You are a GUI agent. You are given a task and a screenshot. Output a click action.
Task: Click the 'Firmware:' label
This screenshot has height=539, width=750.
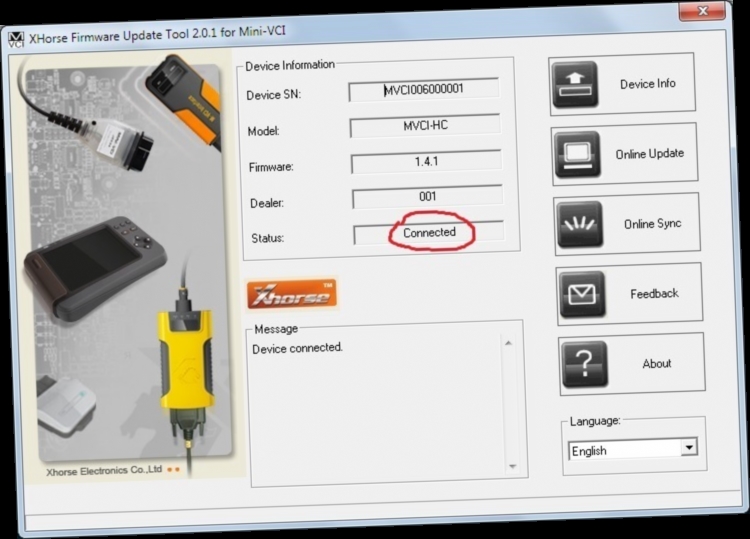click(271, 167)
